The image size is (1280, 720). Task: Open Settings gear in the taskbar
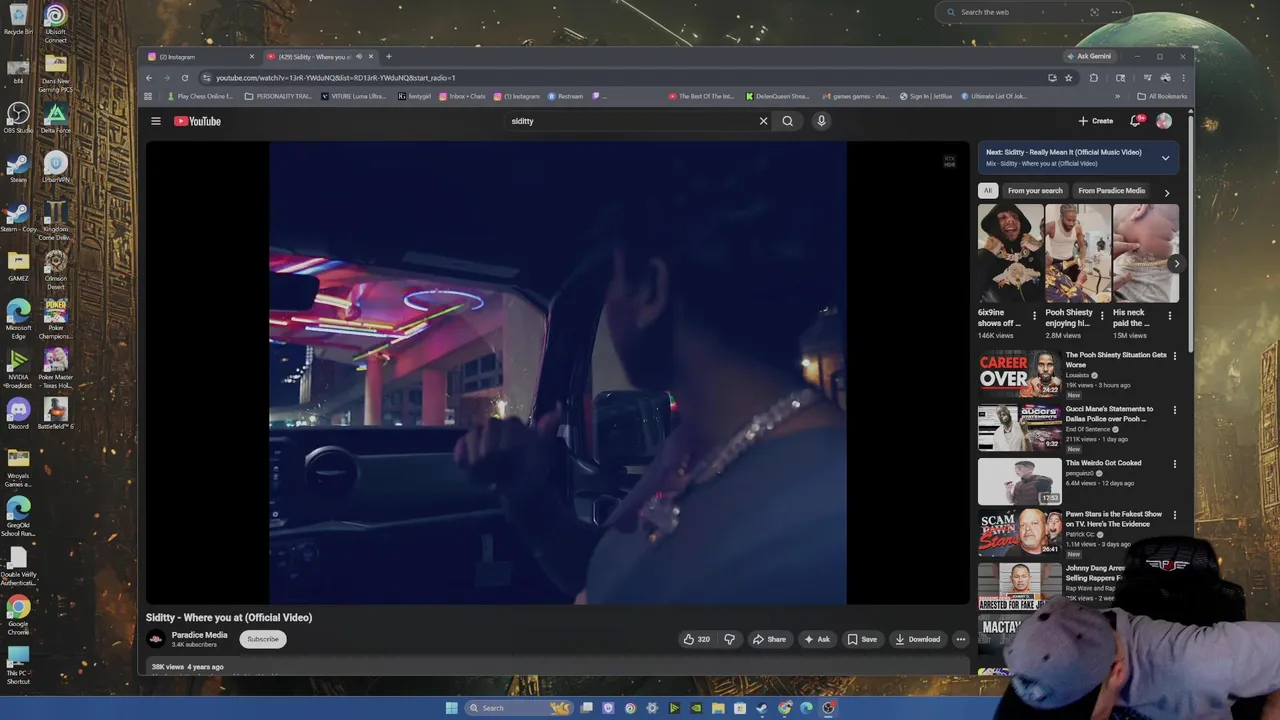pyautogui.click(x=652, y=708)
